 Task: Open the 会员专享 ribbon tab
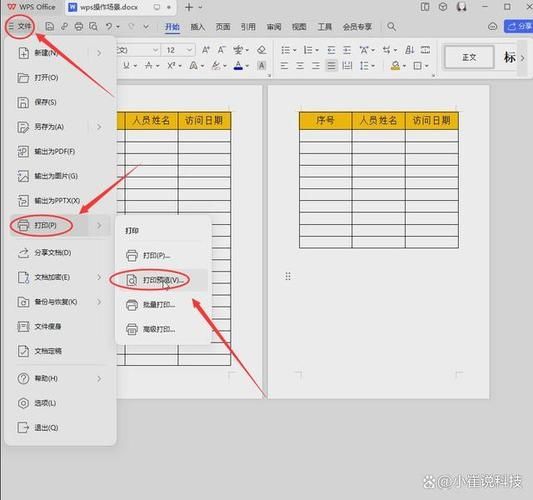pos(357,27)
